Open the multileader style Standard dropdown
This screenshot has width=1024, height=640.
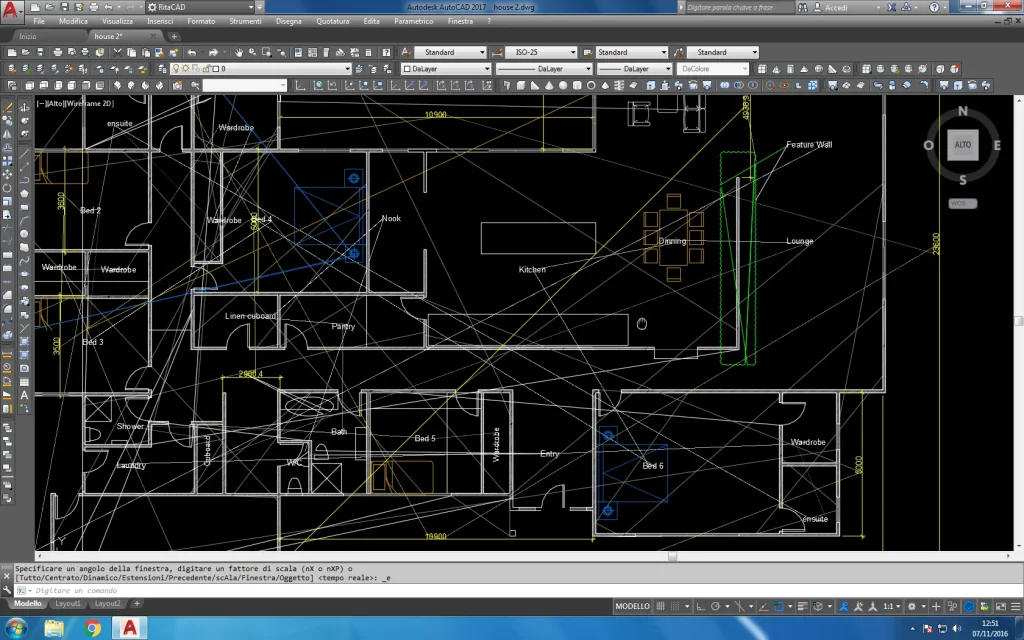pyautogui.click(x=754, y=52)
